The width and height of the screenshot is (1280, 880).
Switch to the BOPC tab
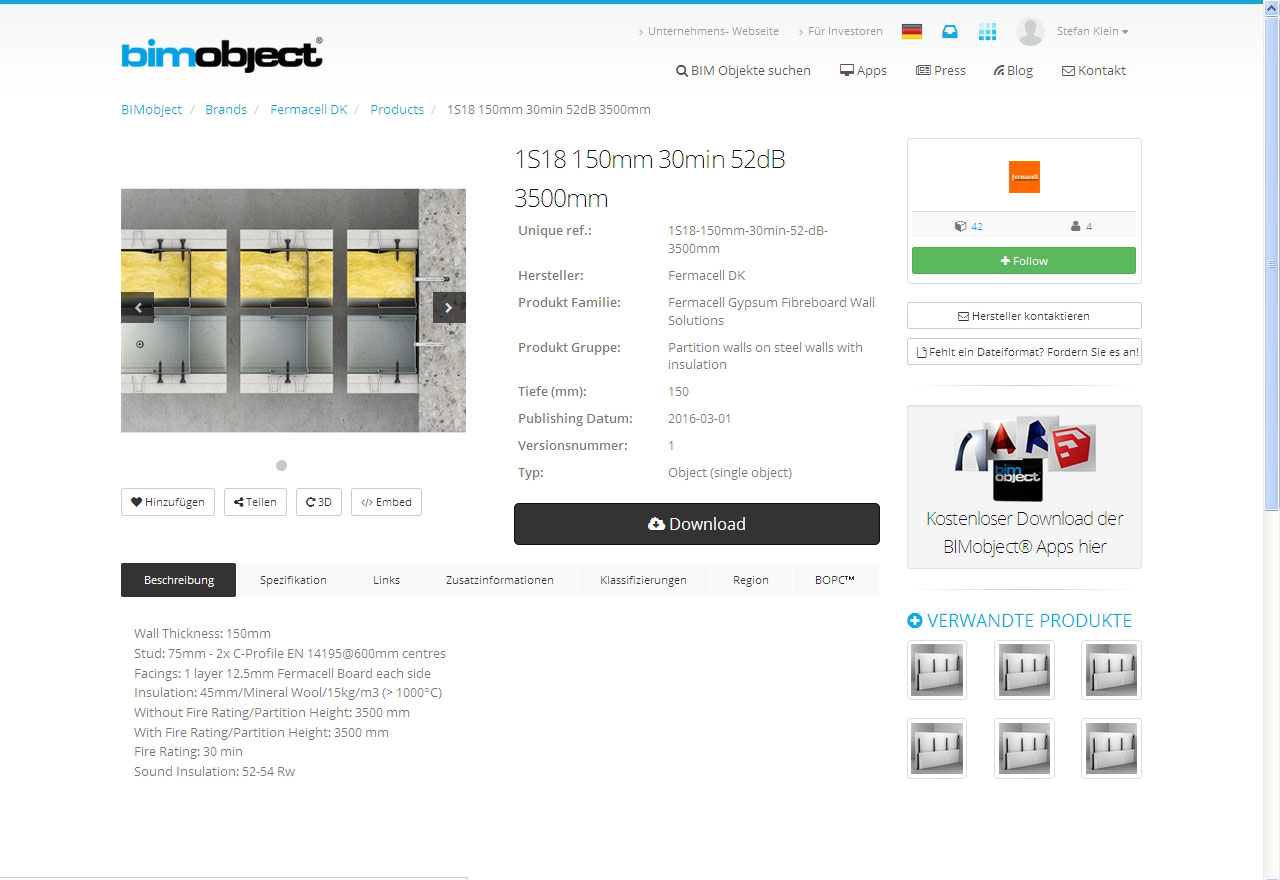tap(835, 580)
